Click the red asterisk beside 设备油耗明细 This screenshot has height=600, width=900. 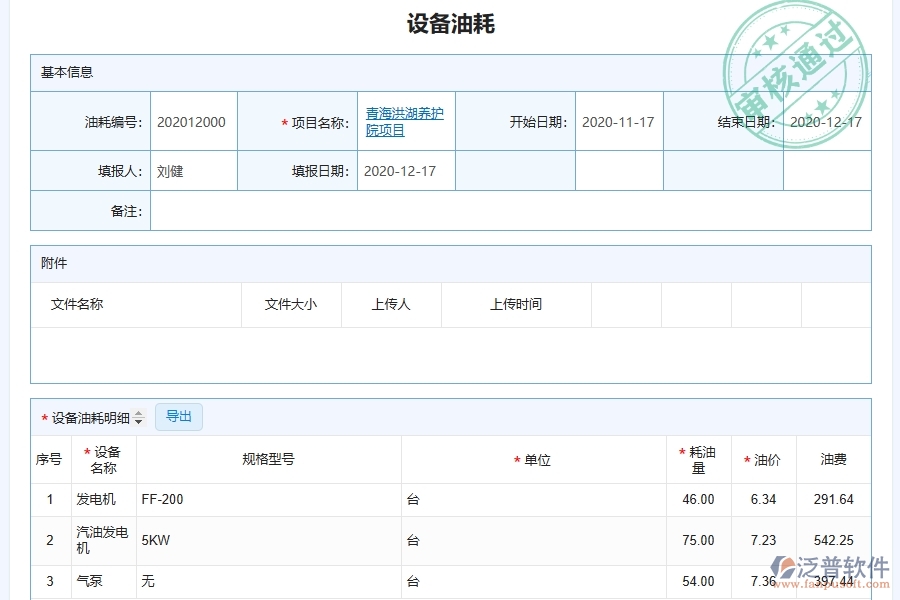coord(44,417)
